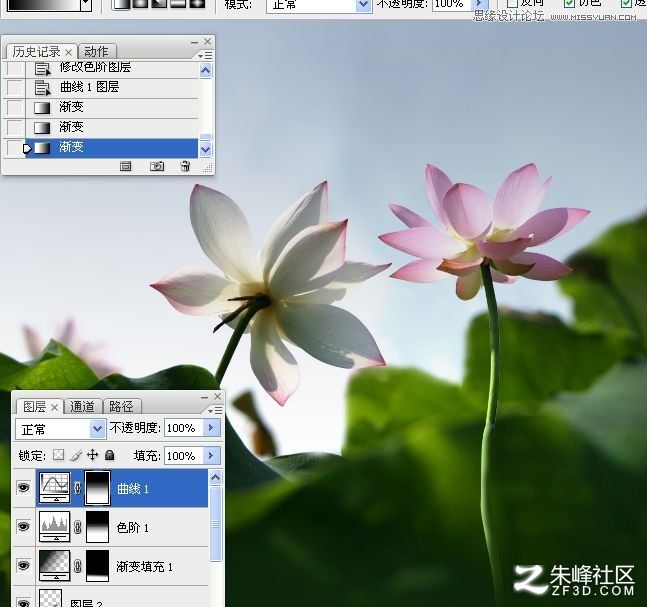Minimize the Layers panel
Screen dimensions: 647x607
click(x=204, y=397)
